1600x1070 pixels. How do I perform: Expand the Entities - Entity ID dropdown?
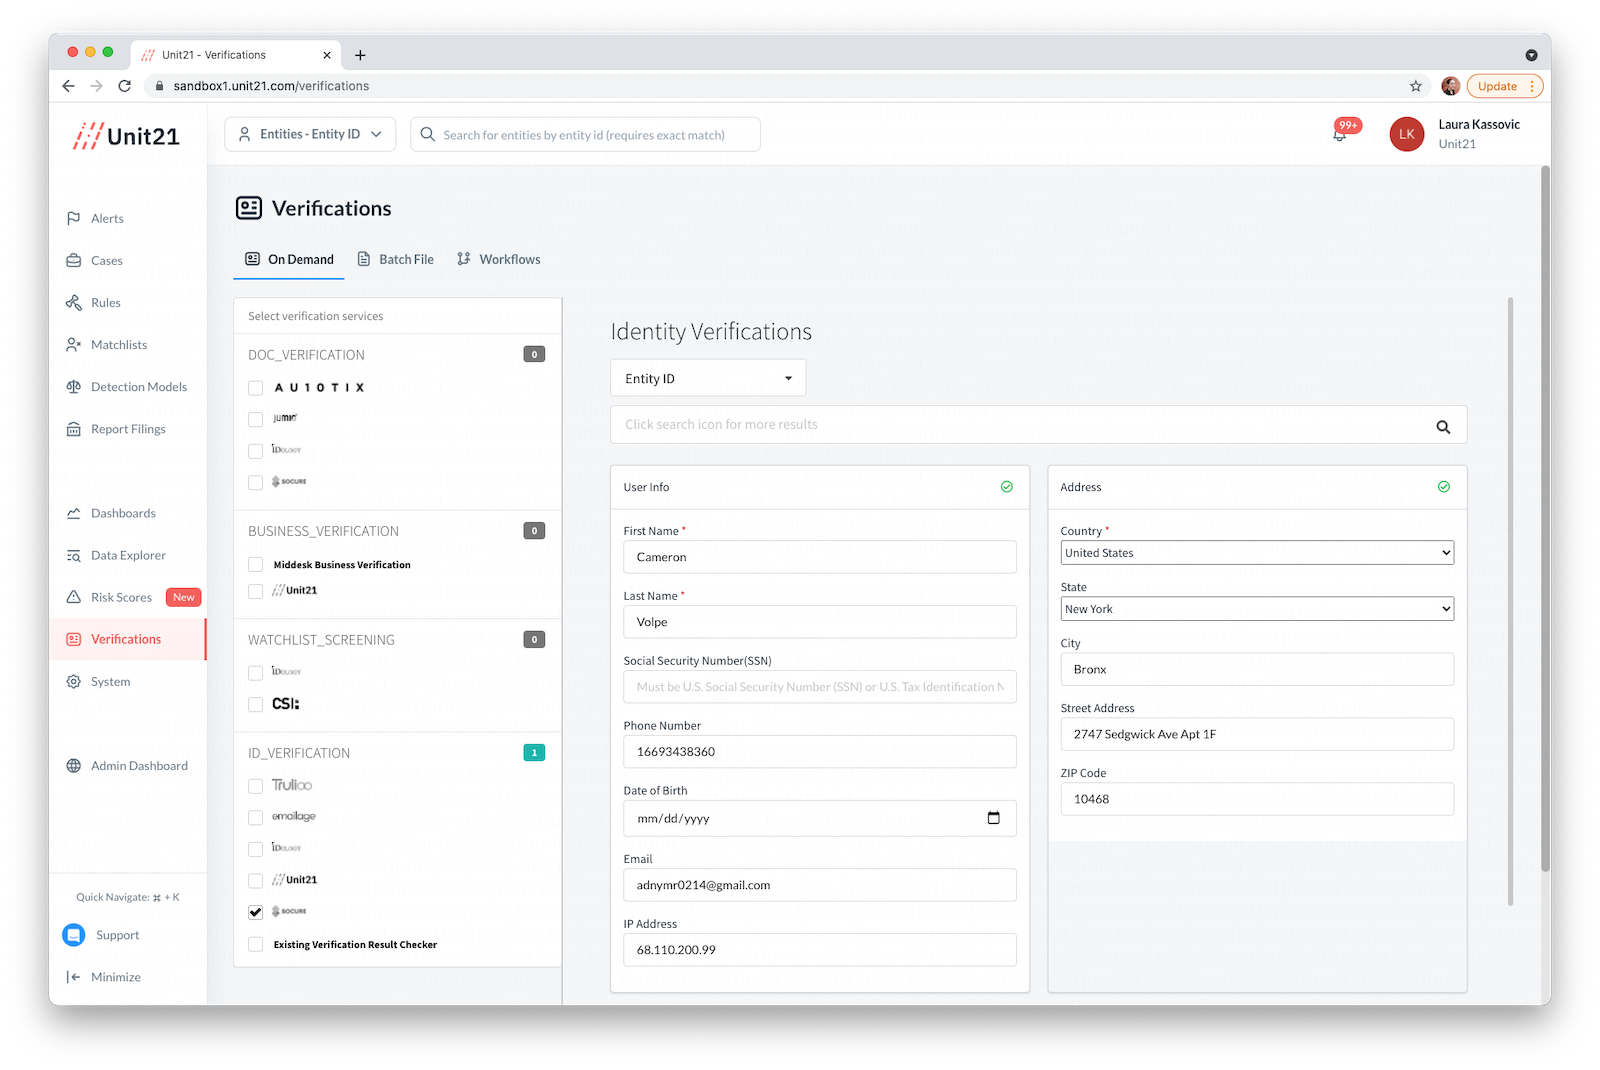(x=310, y=134)
